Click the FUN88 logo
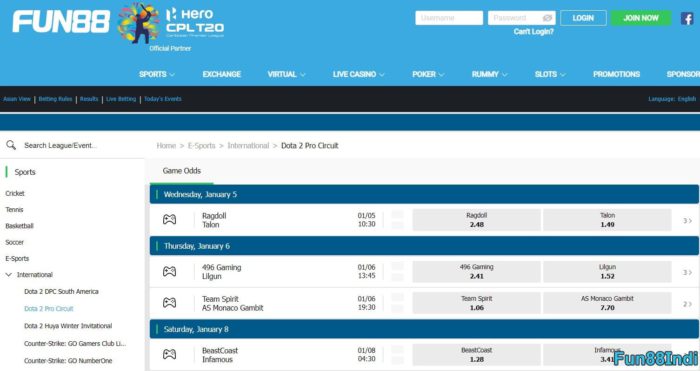The image size is (700, 371). coord(61,22)
